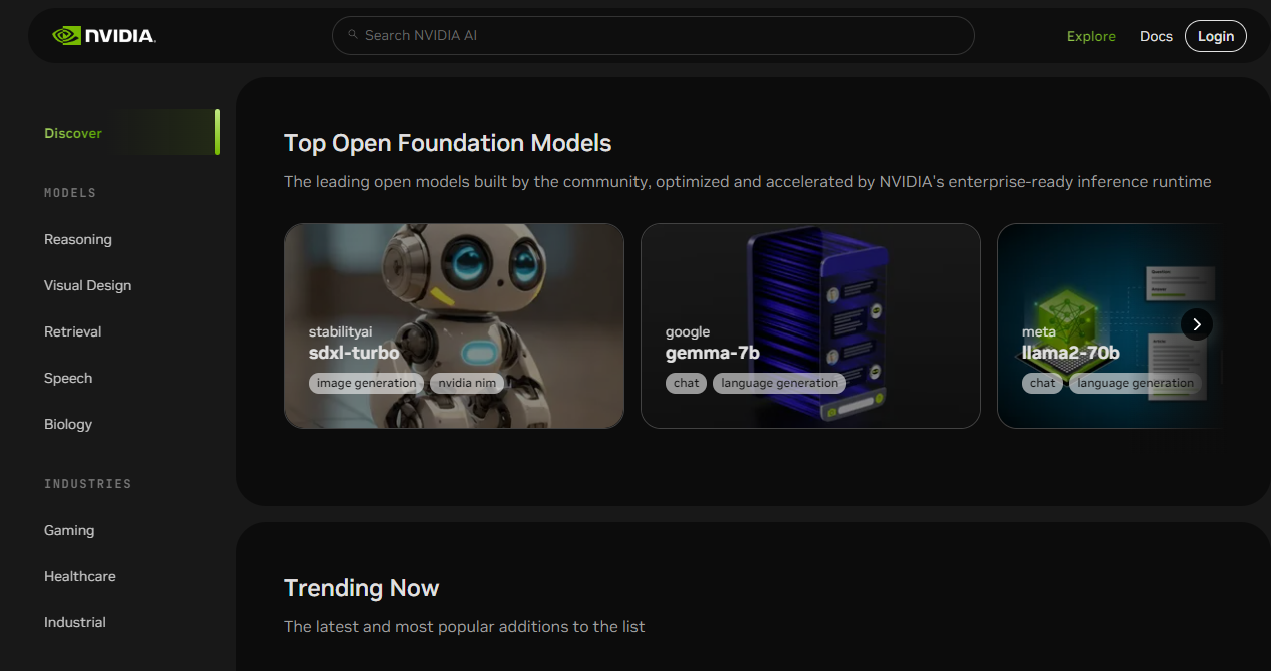Open the Gaming industry page
The height and width of the screenshot is (672, 1272).
[x=69, y=530]
